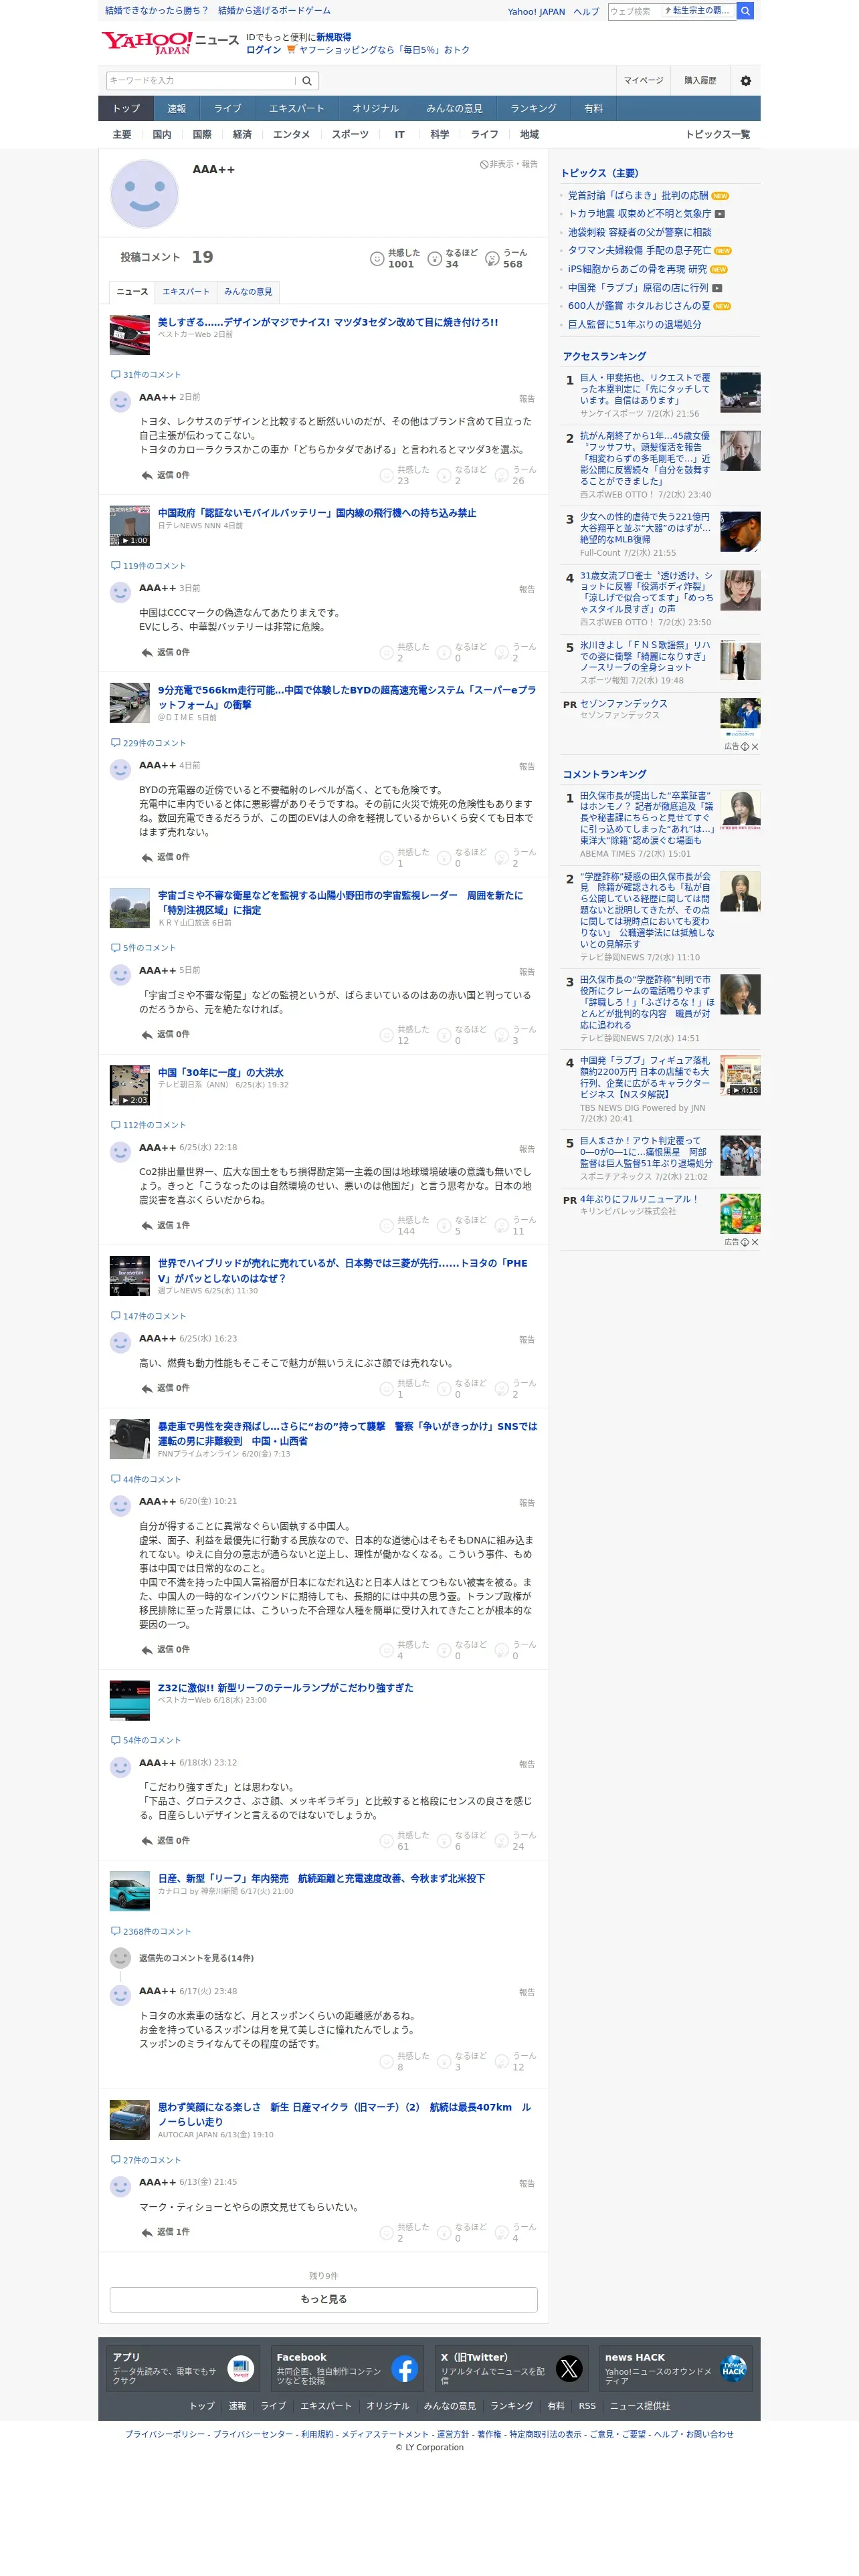Open the Mazda 3 sedan article headline

(328, 323)
